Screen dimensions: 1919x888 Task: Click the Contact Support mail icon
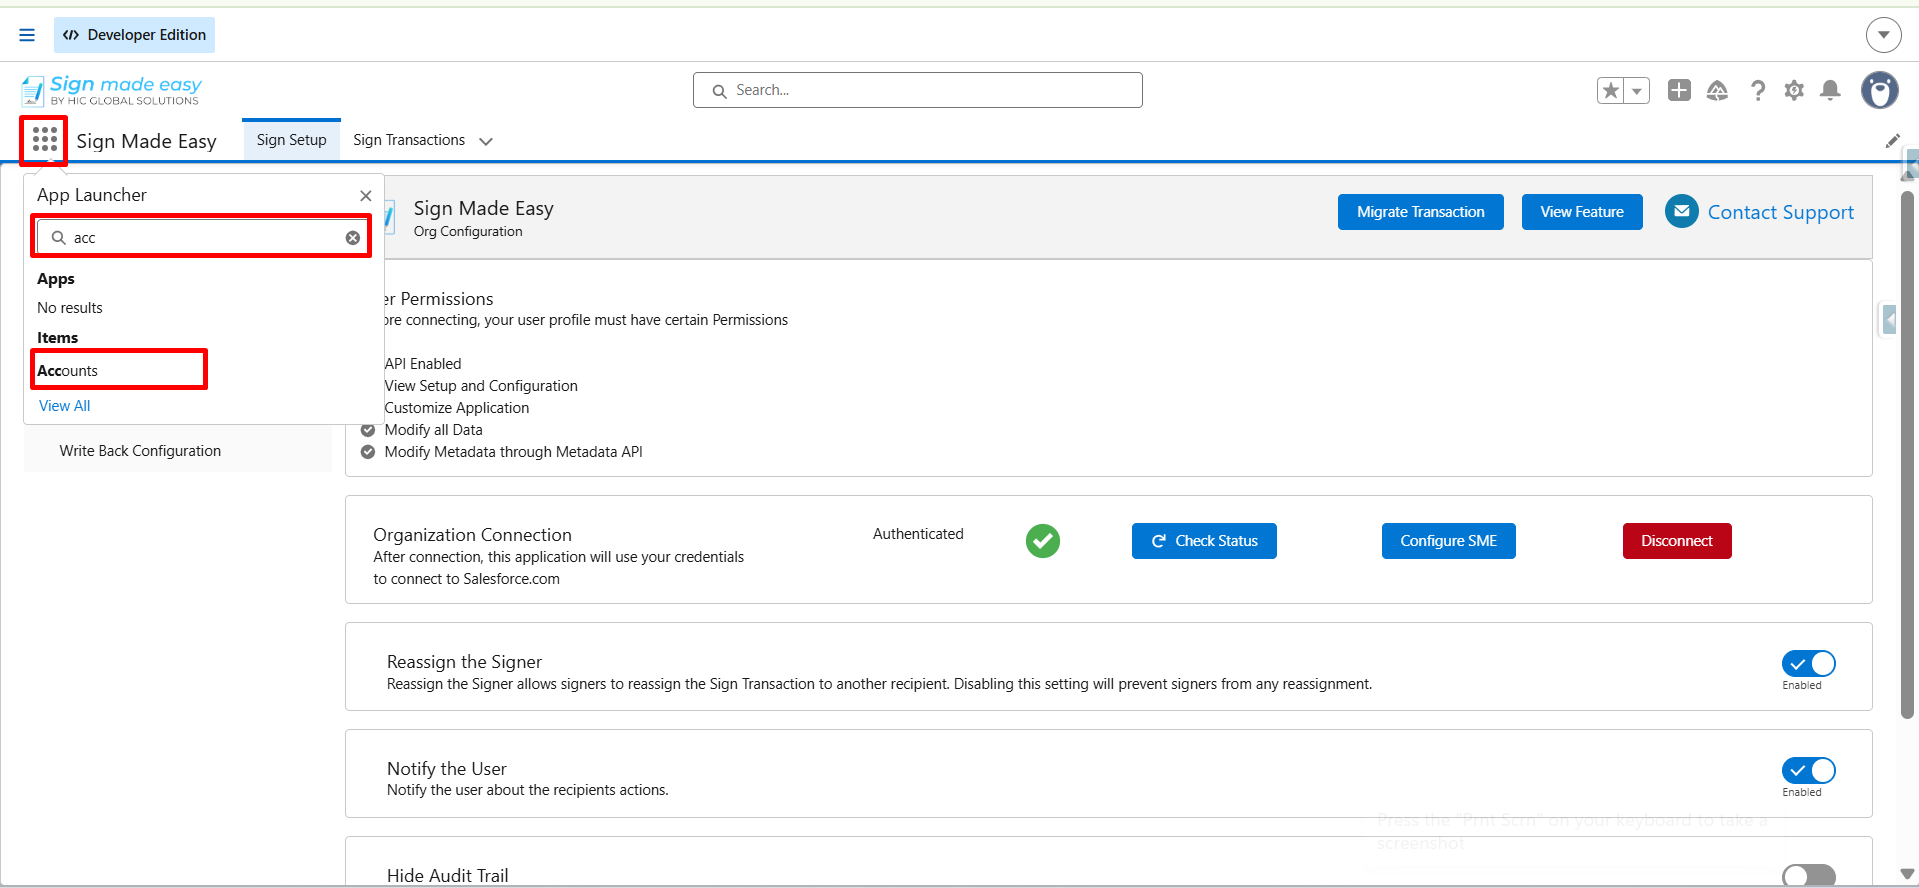pyautogui.click(x=1682, y=211)
